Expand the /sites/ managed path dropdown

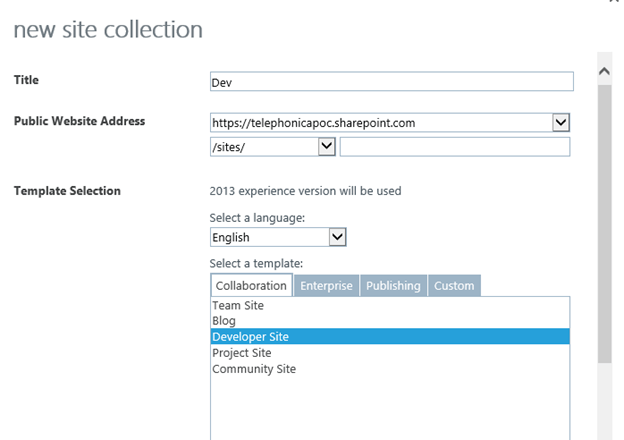(326, 147)
